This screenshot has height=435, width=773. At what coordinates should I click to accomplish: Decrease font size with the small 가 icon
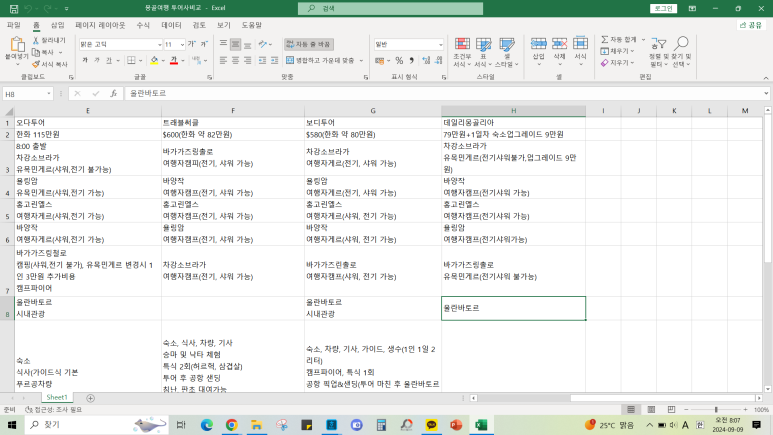click(204, 44)
